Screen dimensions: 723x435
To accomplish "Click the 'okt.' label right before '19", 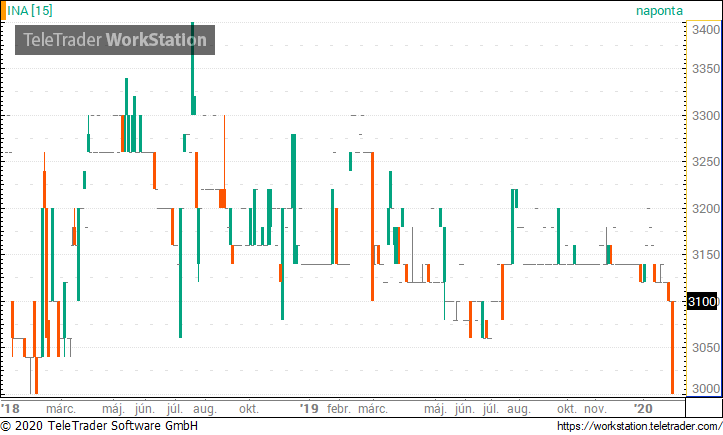I will (x=249, y=409).
